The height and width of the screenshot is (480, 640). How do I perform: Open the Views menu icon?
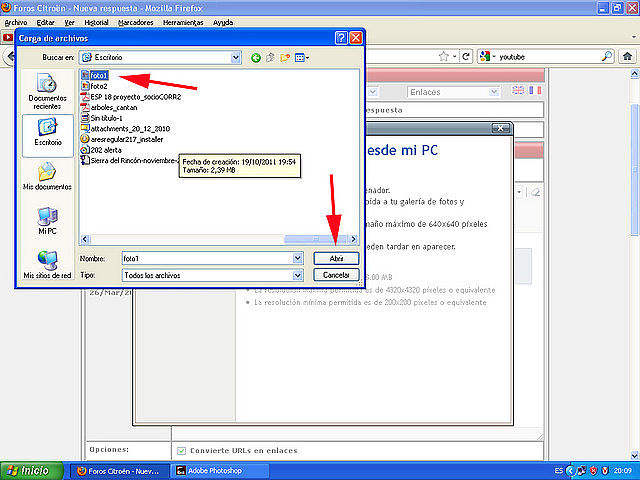click(x=302, y=58)
